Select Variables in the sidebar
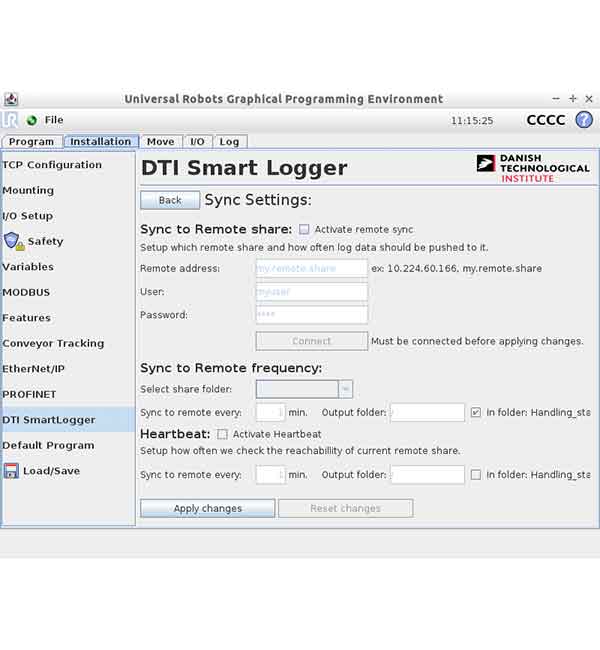This screenshot has height=650, width=600. click(68, 267)
